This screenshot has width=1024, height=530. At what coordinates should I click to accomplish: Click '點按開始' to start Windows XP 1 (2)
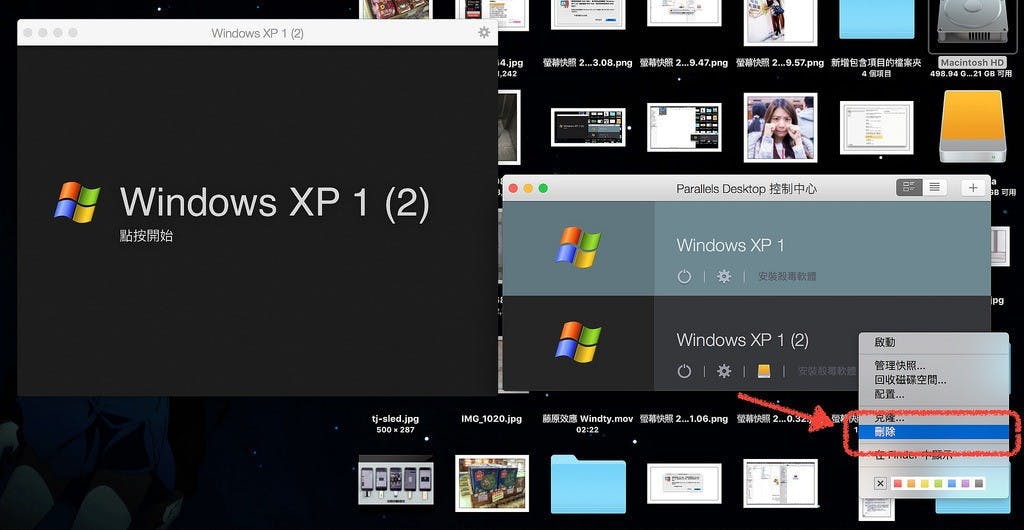click(146, 236)
